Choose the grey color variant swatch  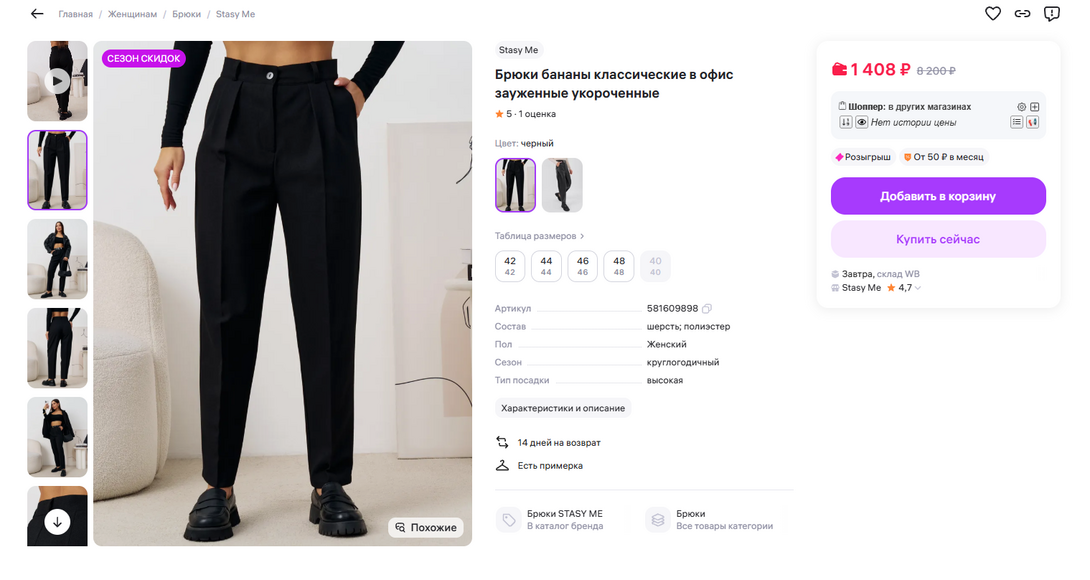click(562, 185)
